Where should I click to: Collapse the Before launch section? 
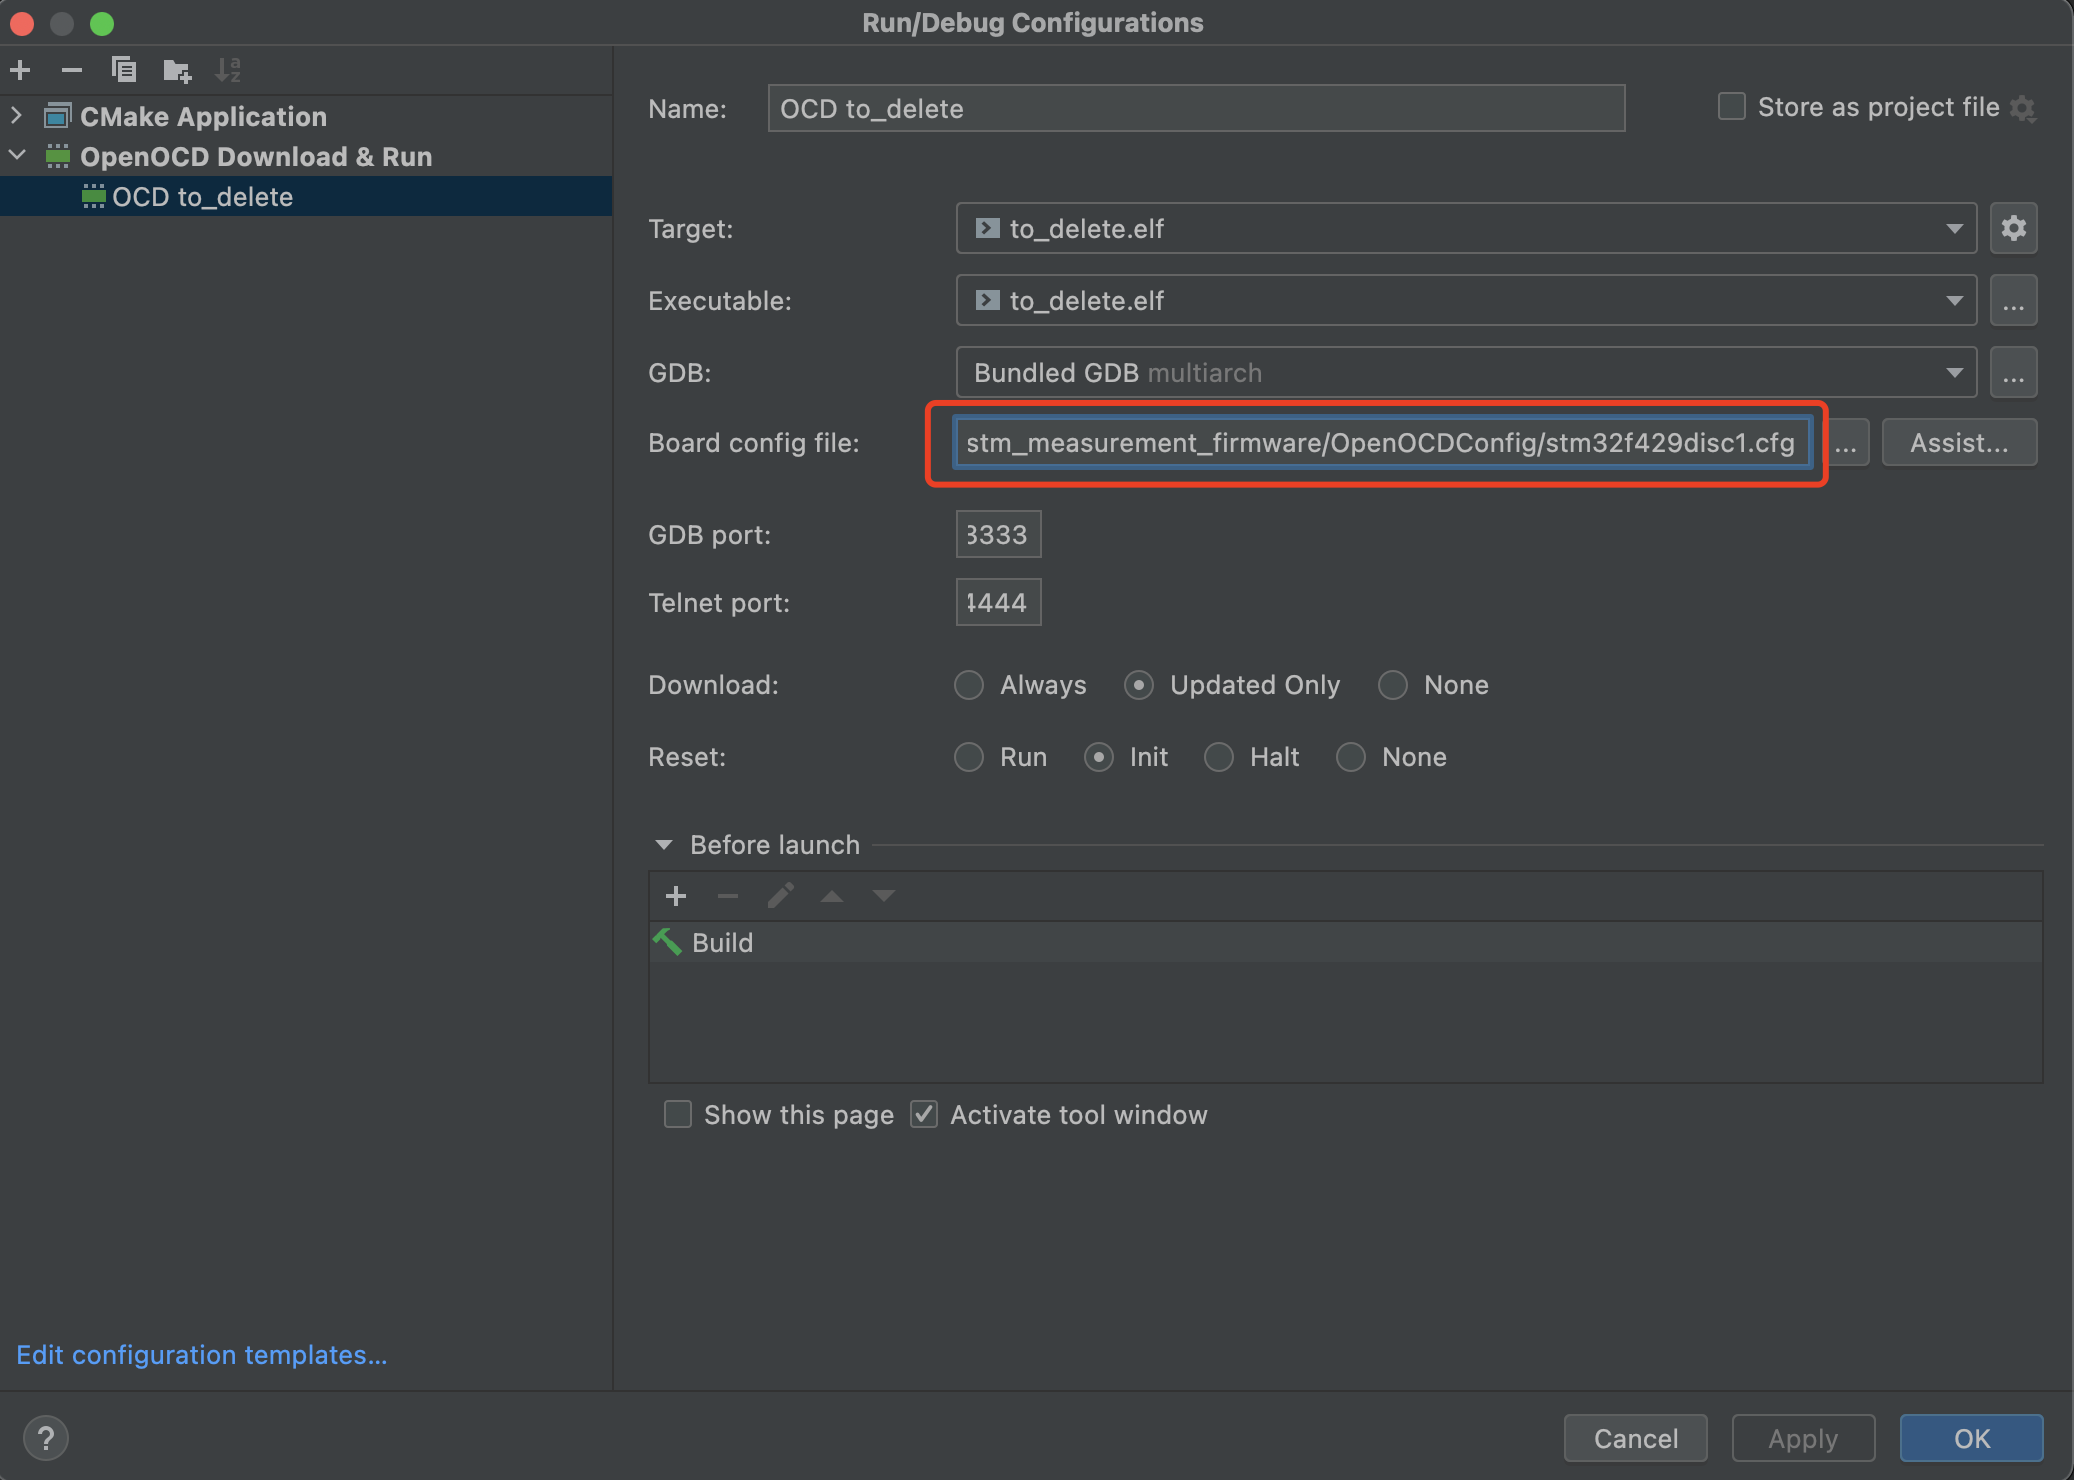click(x=664, y=845)
